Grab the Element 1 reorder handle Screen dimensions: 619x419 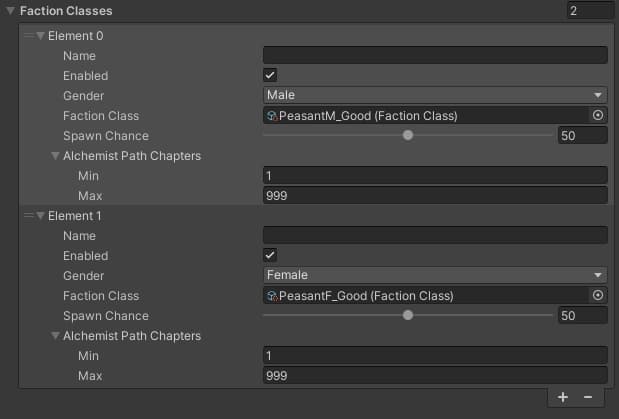(29, 216)
